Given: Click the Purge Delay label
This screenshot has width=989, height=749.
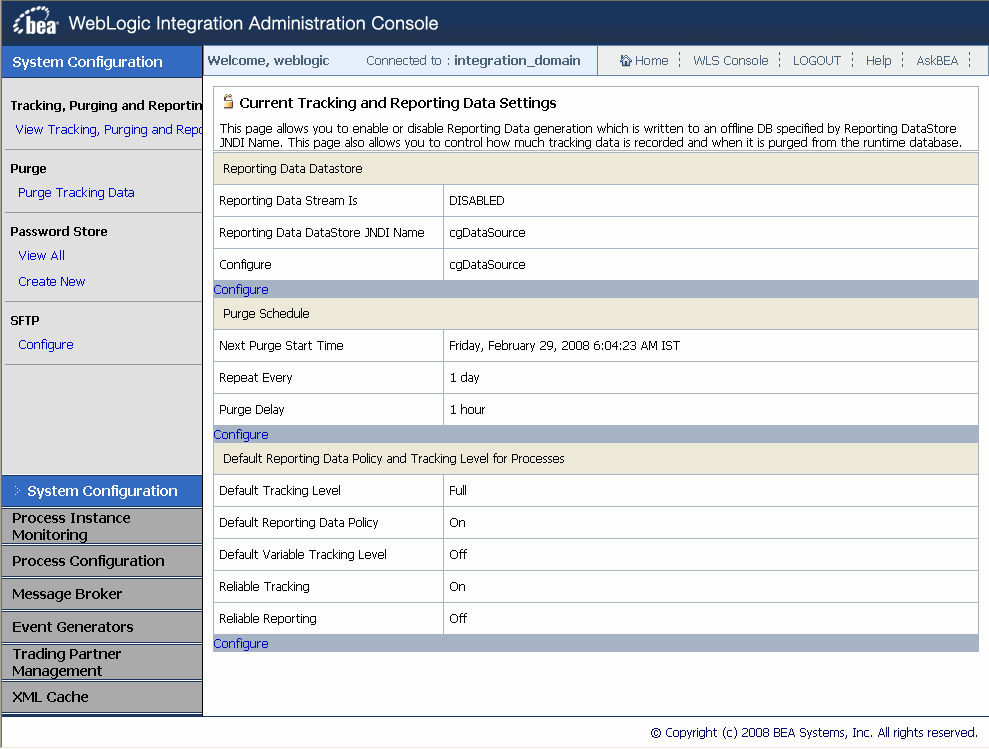Looking at the screenshot, I should [252, 410].
